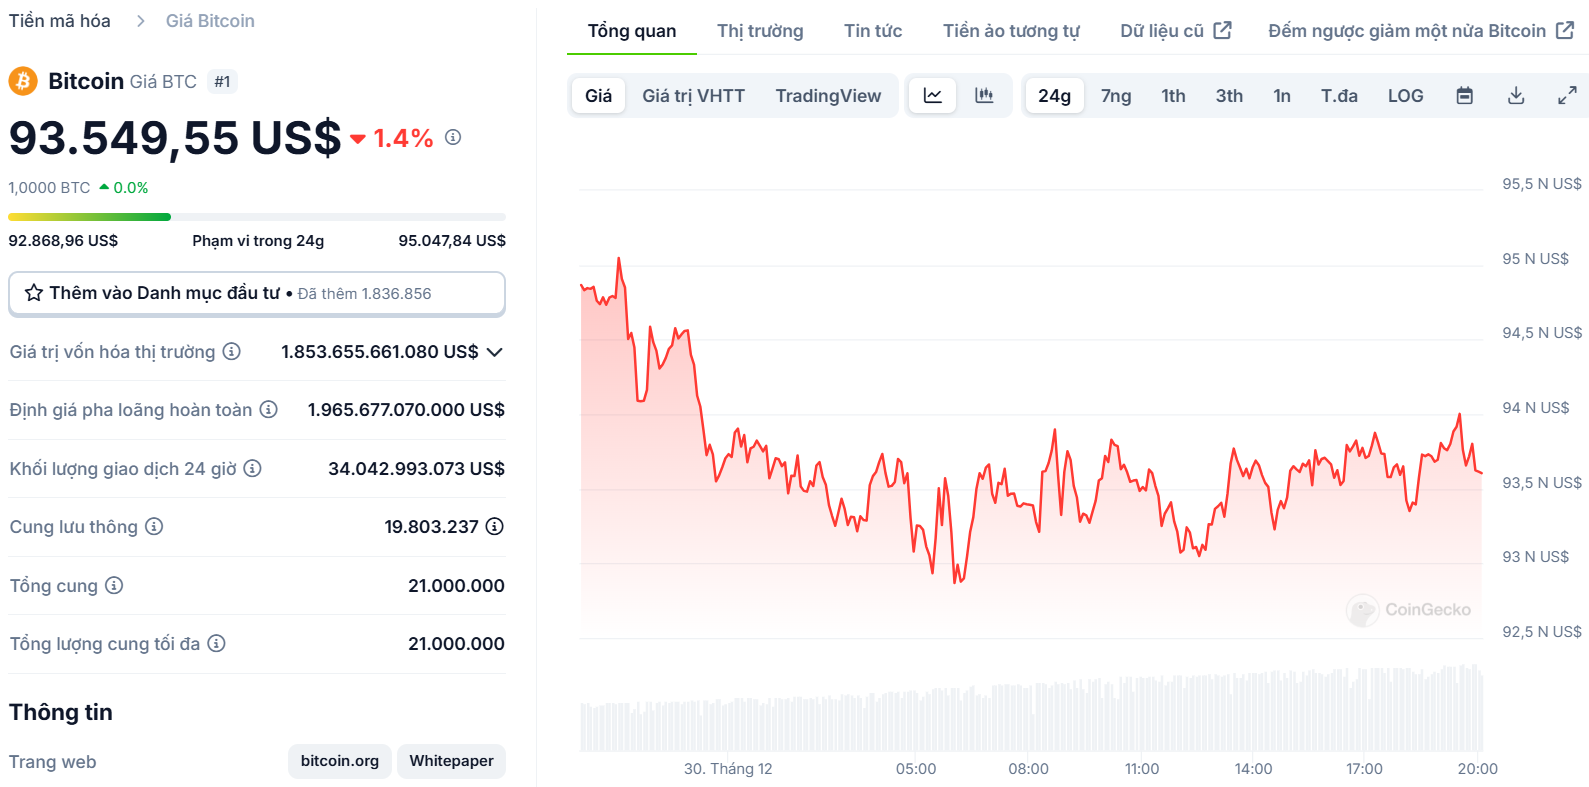1589x787 pixels.
Task: Click star icon in Thêm vào Danh mục đầu tư
Action: [34, 293]
